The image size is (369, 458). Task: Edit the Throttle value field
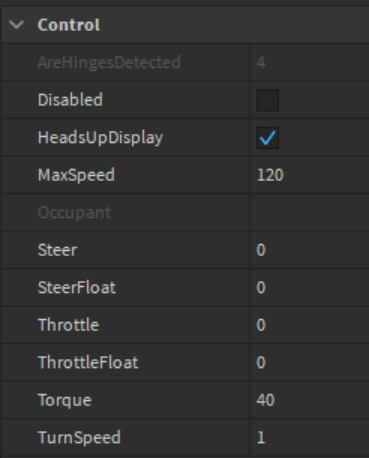(x=309, y=325)
